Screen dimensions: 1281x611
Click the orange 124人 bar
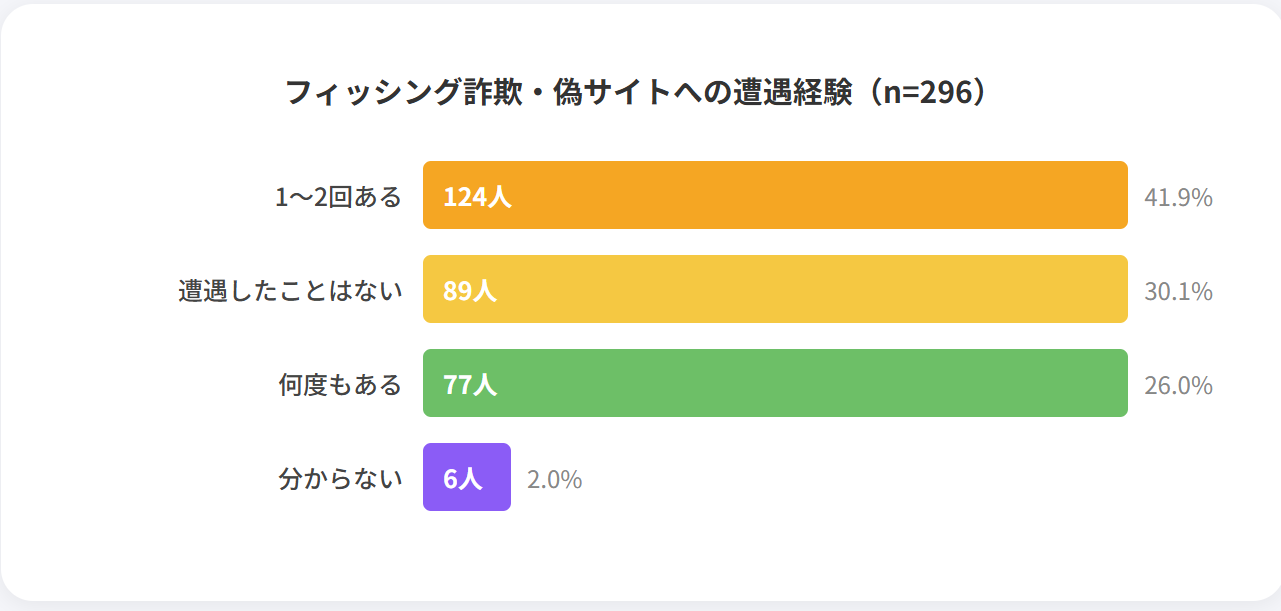coord(775,195)
